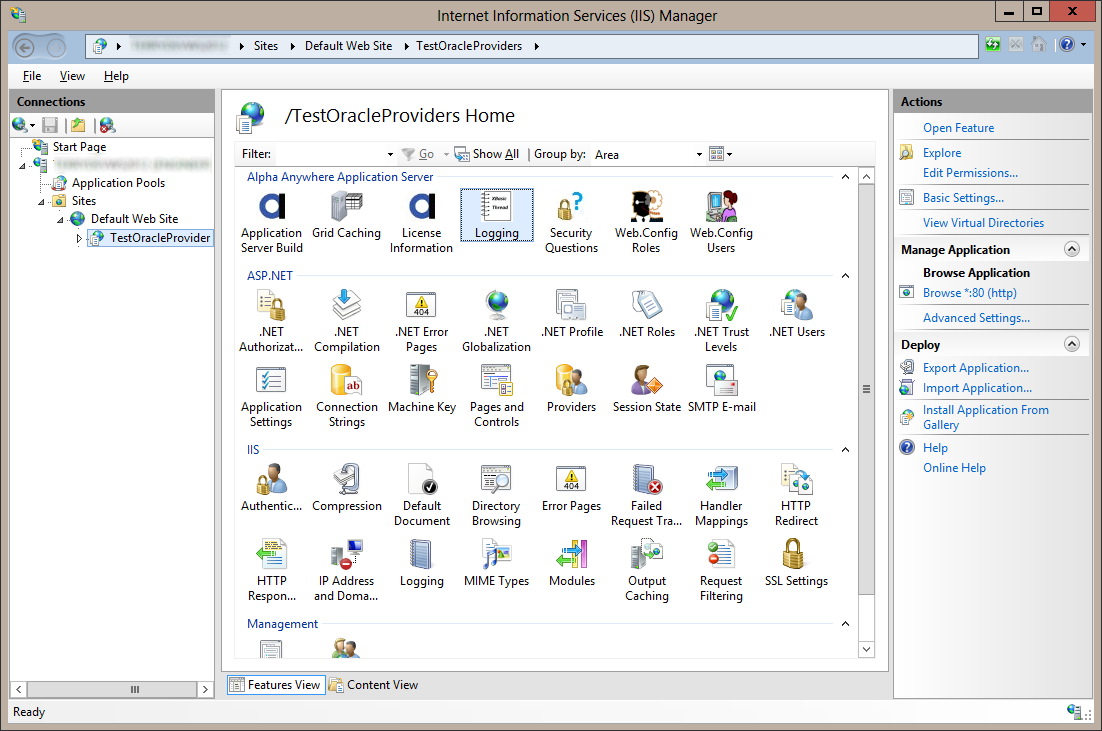The height and width of the screenshot is (731, 1102).
Task: Open Modules feature
Action: pos(571,564)
